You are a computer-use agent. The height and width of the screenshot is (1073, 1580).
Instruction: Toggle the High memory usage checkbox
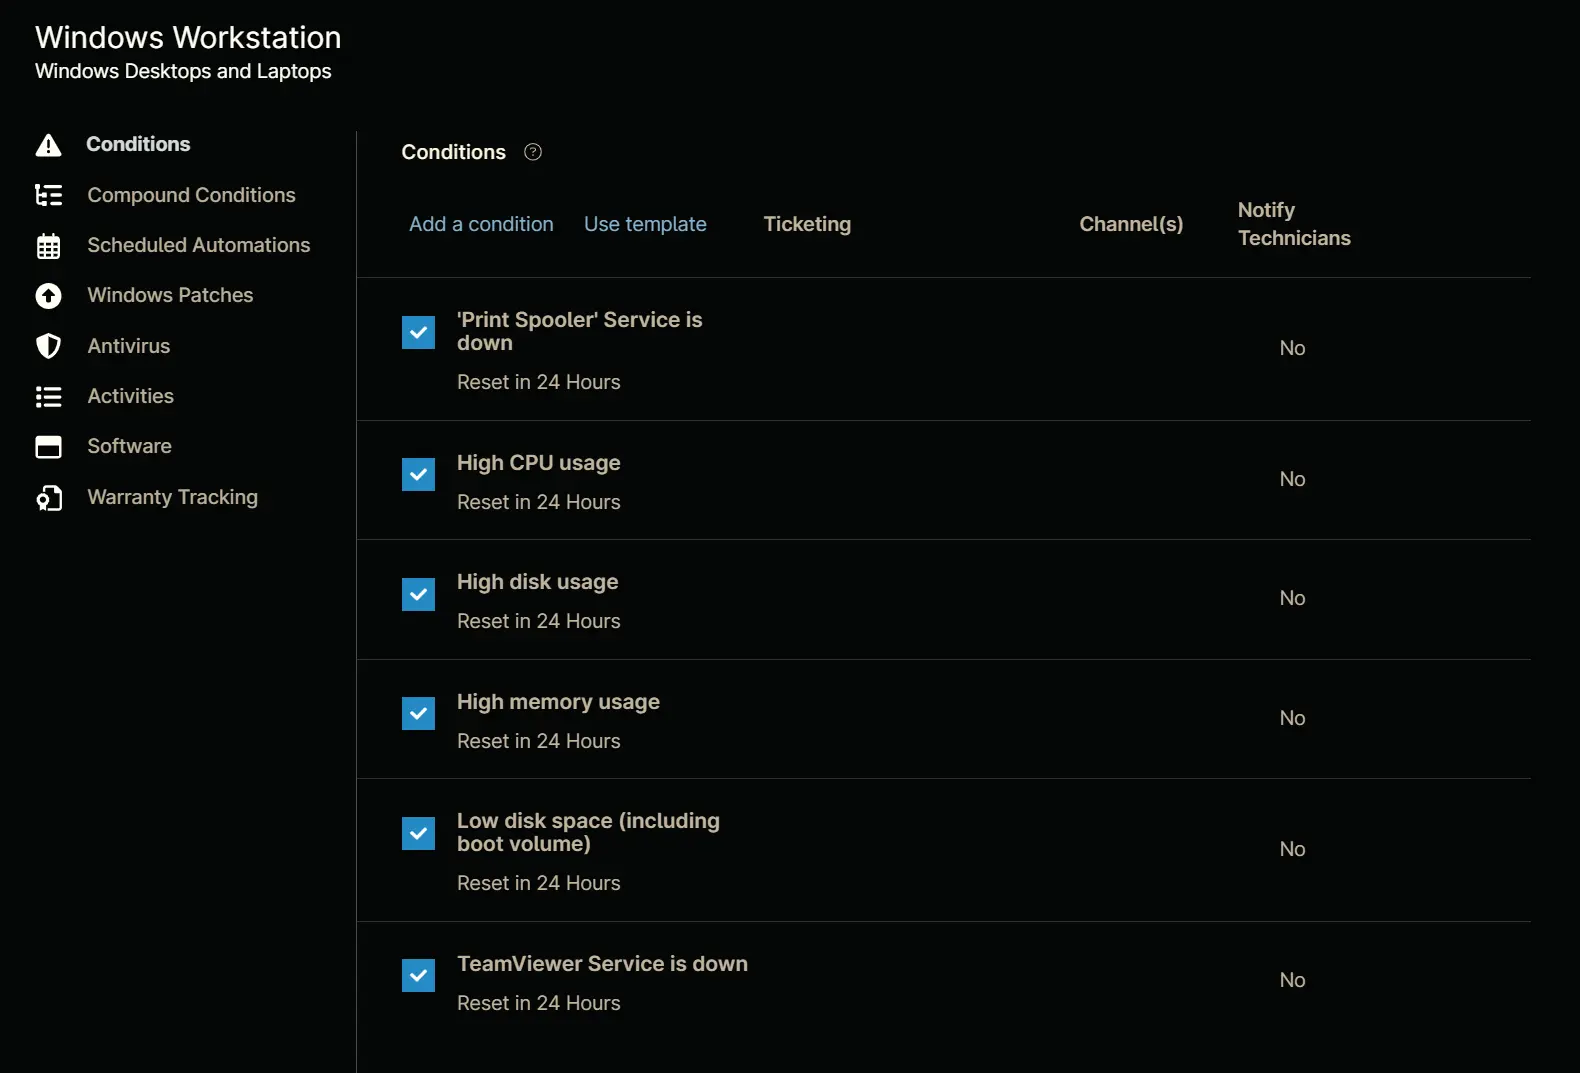(418, 713)
